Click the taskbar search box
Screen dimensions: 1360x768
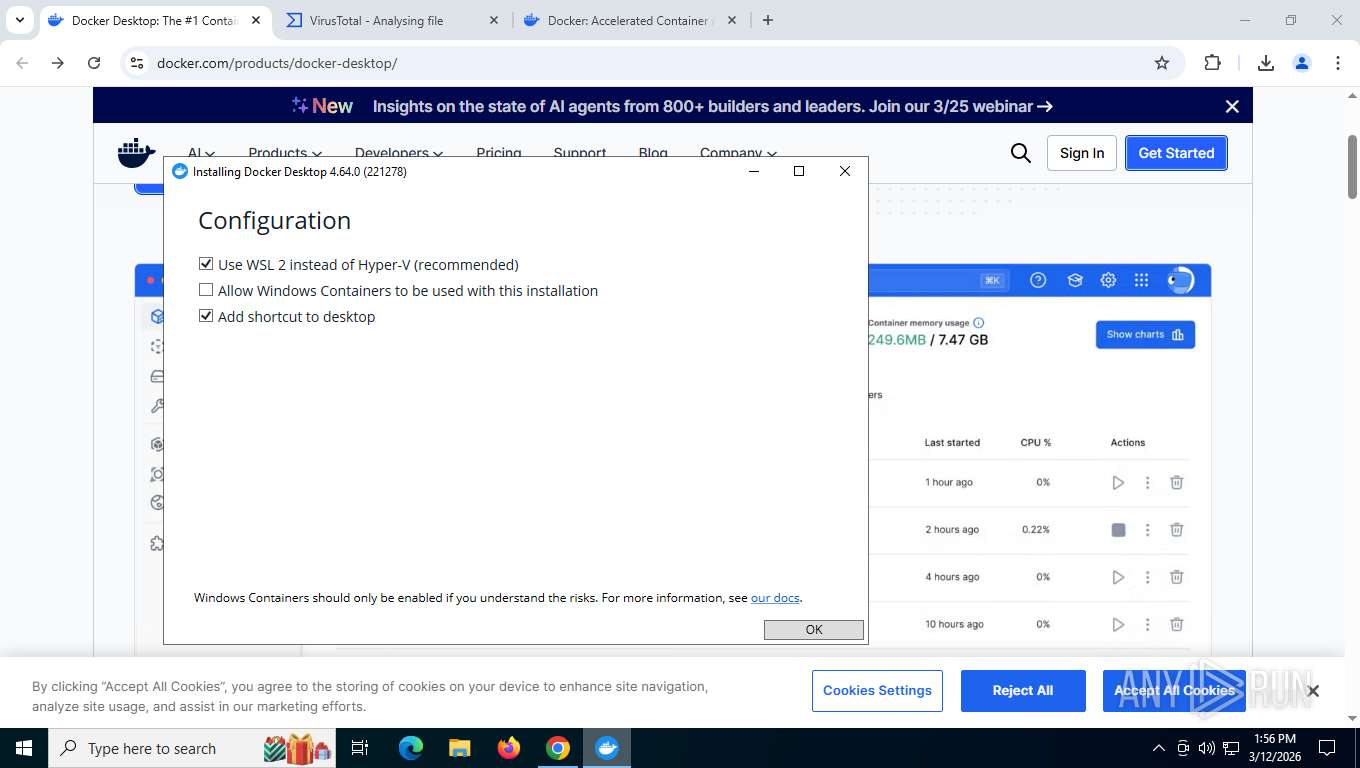(x=192, y=748)
